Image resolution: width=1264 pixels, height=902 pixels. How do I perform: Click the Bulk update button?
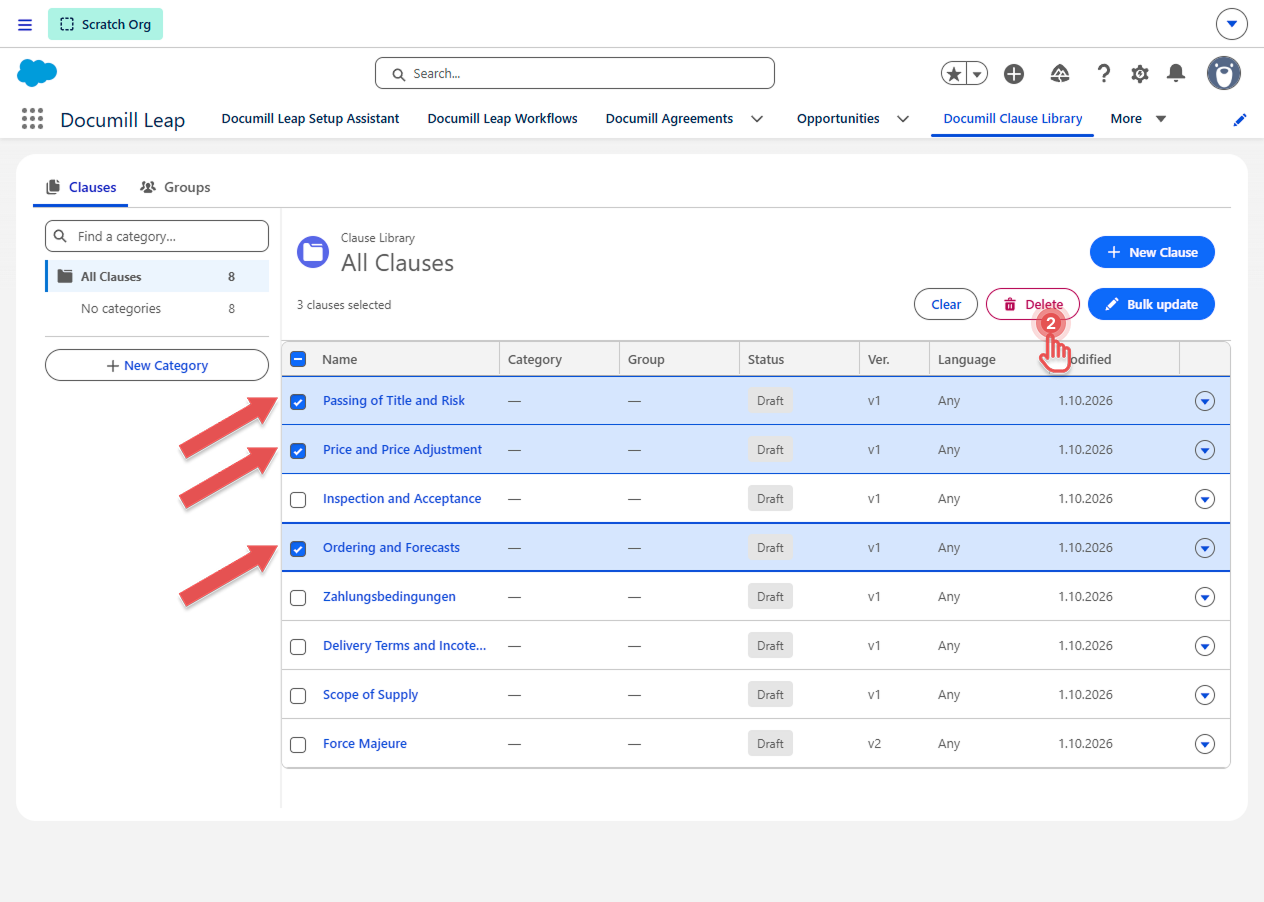point(1151,304)
